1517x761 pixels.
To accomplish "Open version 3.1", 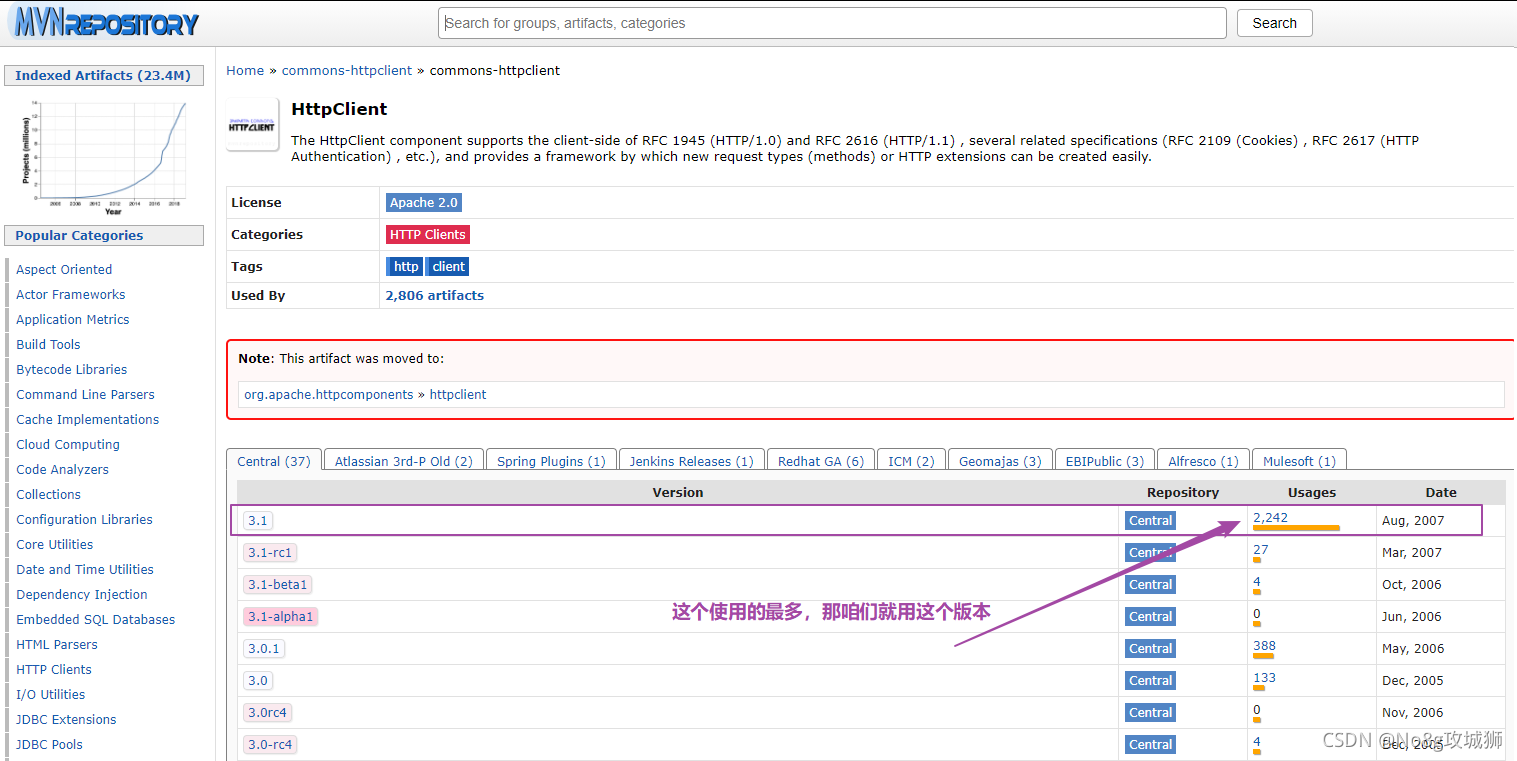I will pyautogui.click(x=258, y=520).
